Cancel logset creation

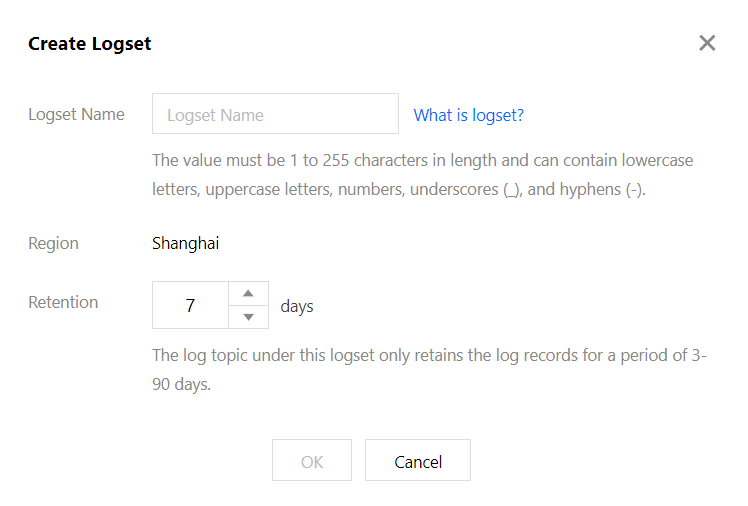click(418, 460)
